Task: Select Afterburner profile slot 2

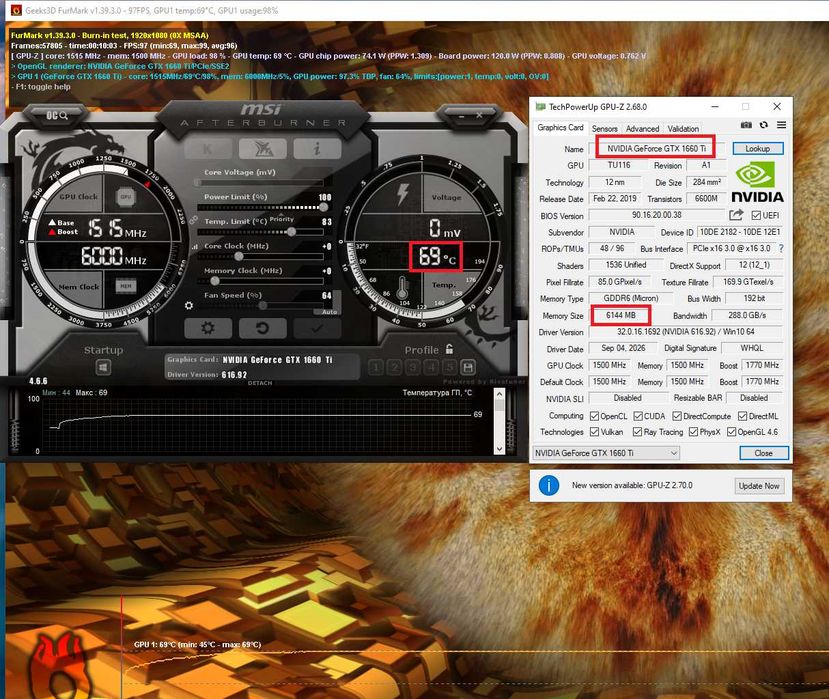Action: pyautogui.click(x=394, y=367)
